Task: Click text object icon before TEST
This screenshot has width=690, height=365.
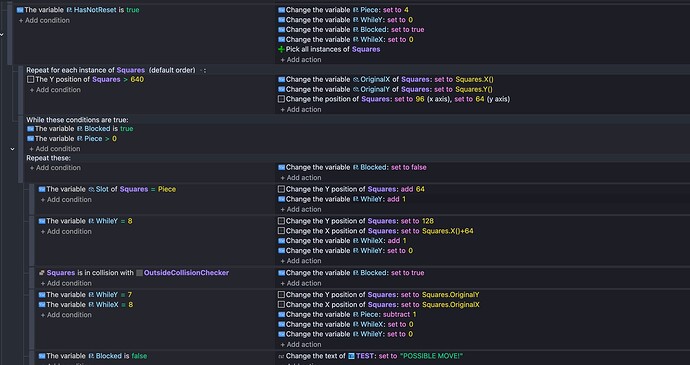Action: [351, 356]
